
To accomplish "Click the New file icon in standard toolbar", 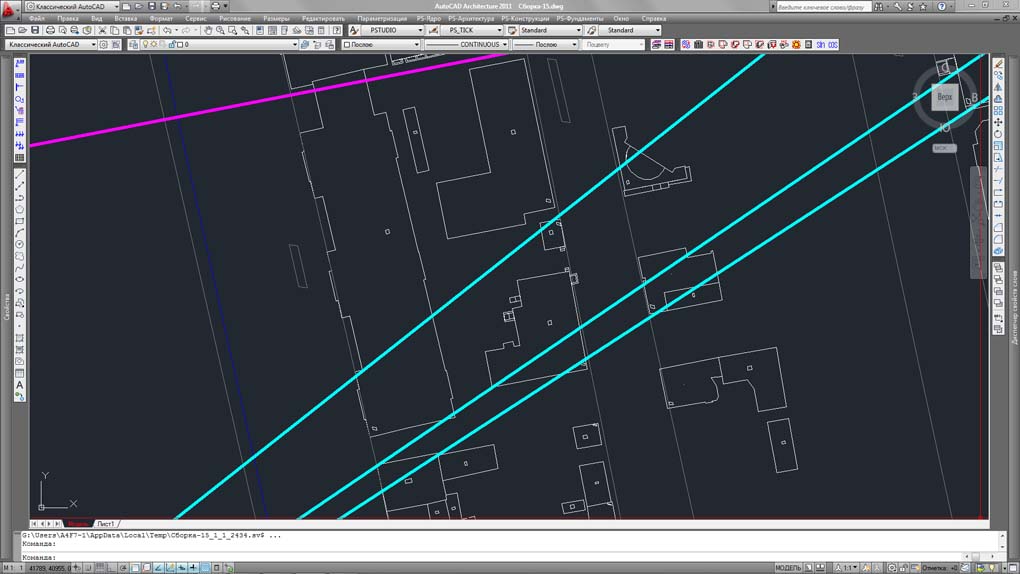I will coord(10,31).
